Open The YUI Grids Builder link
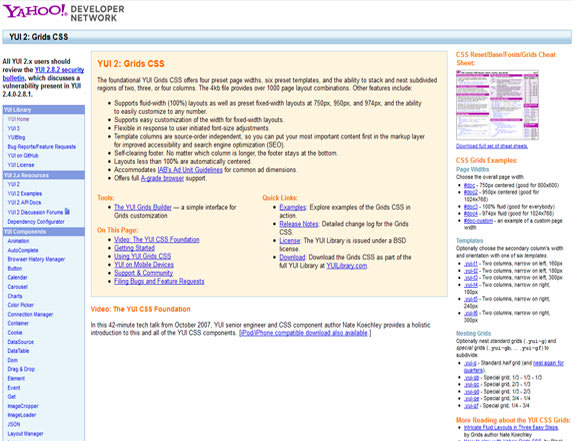 143,207
